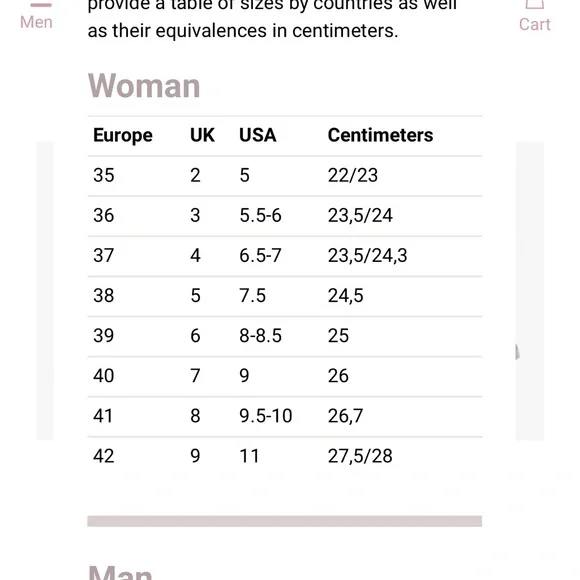Click the 22/23 centimeters value
Image resolution: width=580 pixels, height=580 pixels.
point(353,175)
